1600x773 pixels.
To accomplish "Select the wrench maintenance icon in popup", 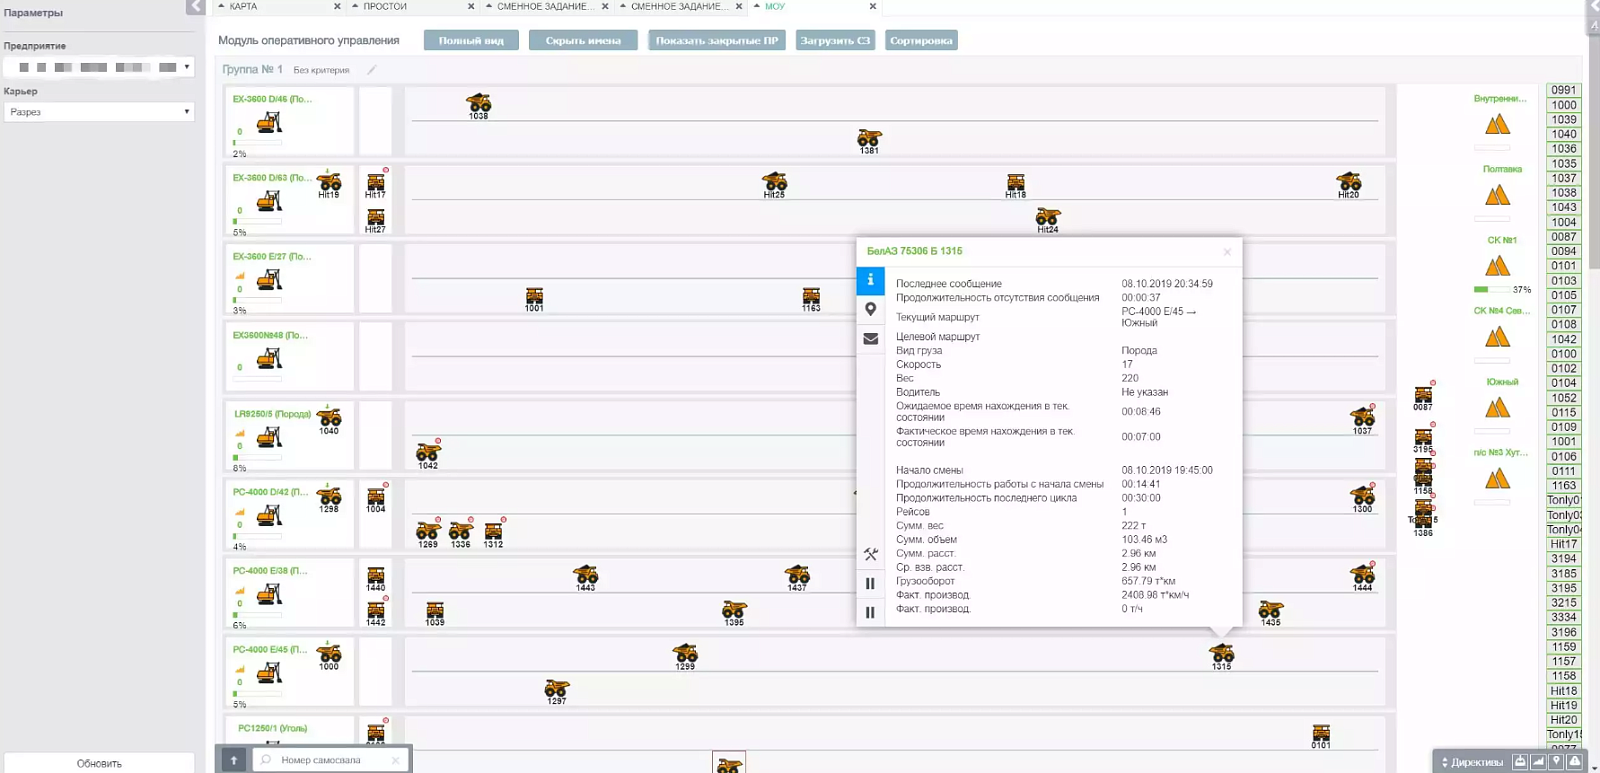I will 870,554.
